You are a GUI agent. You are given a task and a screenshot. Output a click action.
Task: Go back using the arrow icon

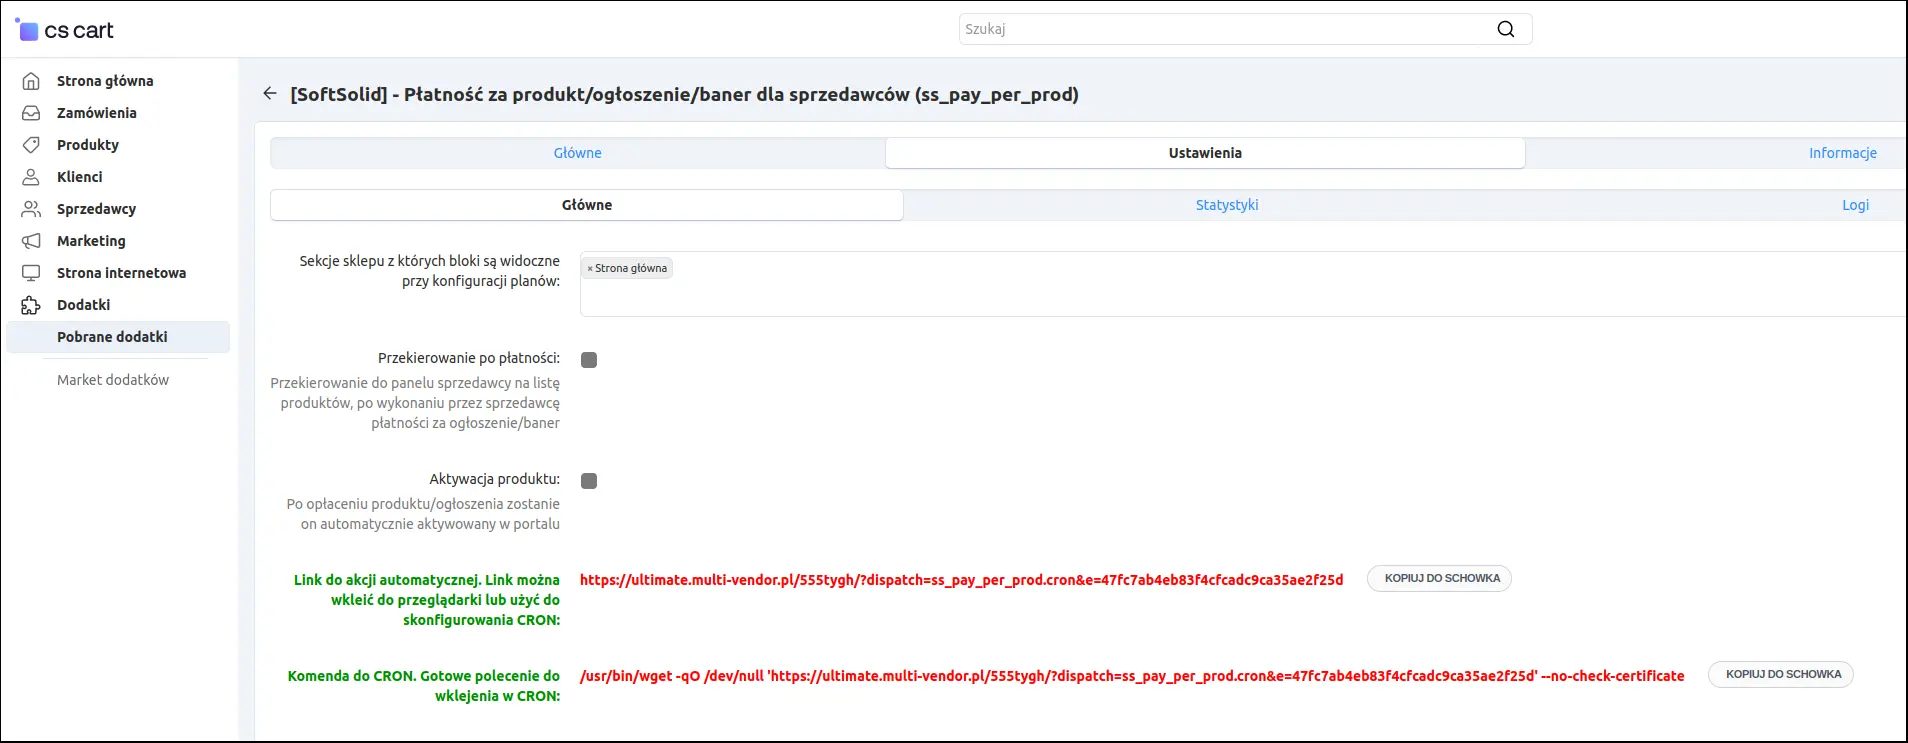click(x=269, y=93)
